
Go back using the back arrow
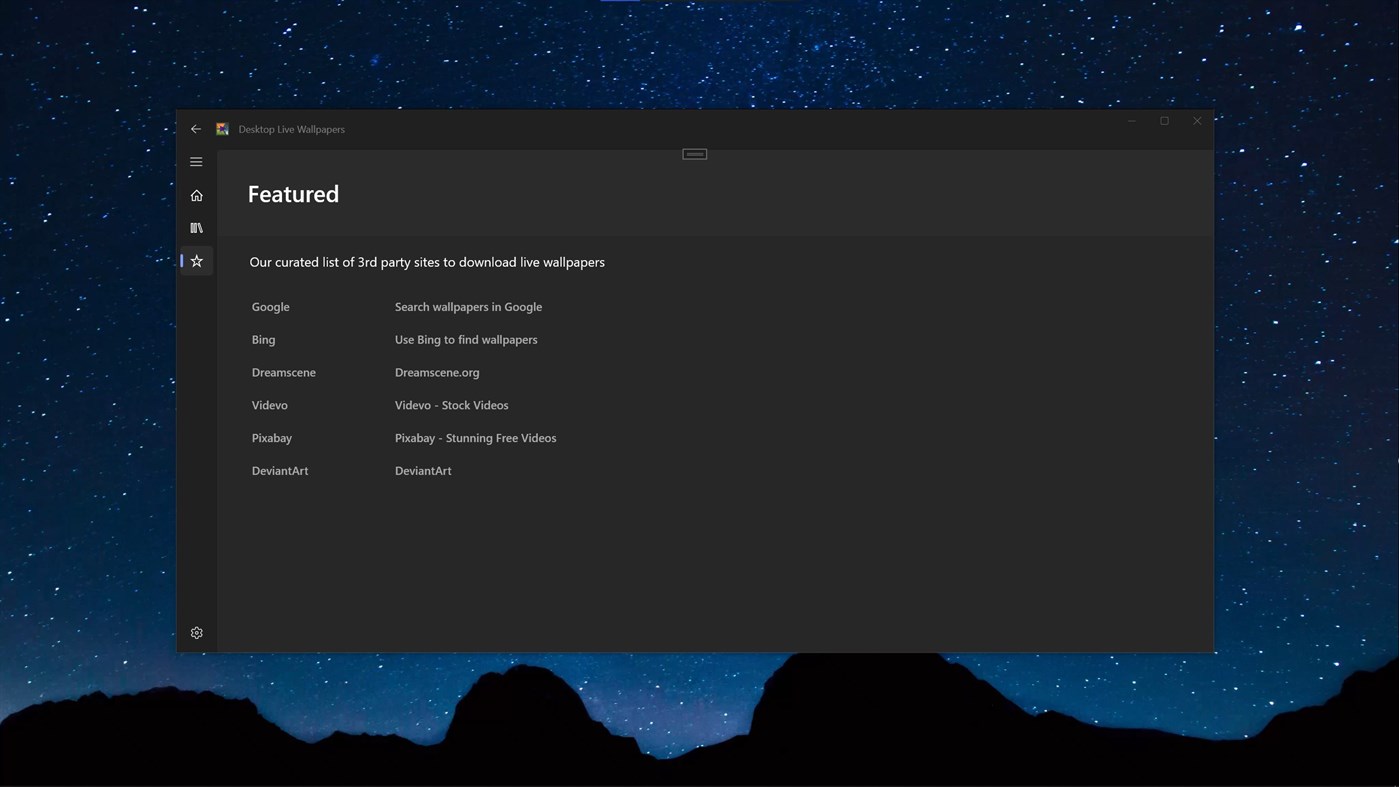point(196,129)
